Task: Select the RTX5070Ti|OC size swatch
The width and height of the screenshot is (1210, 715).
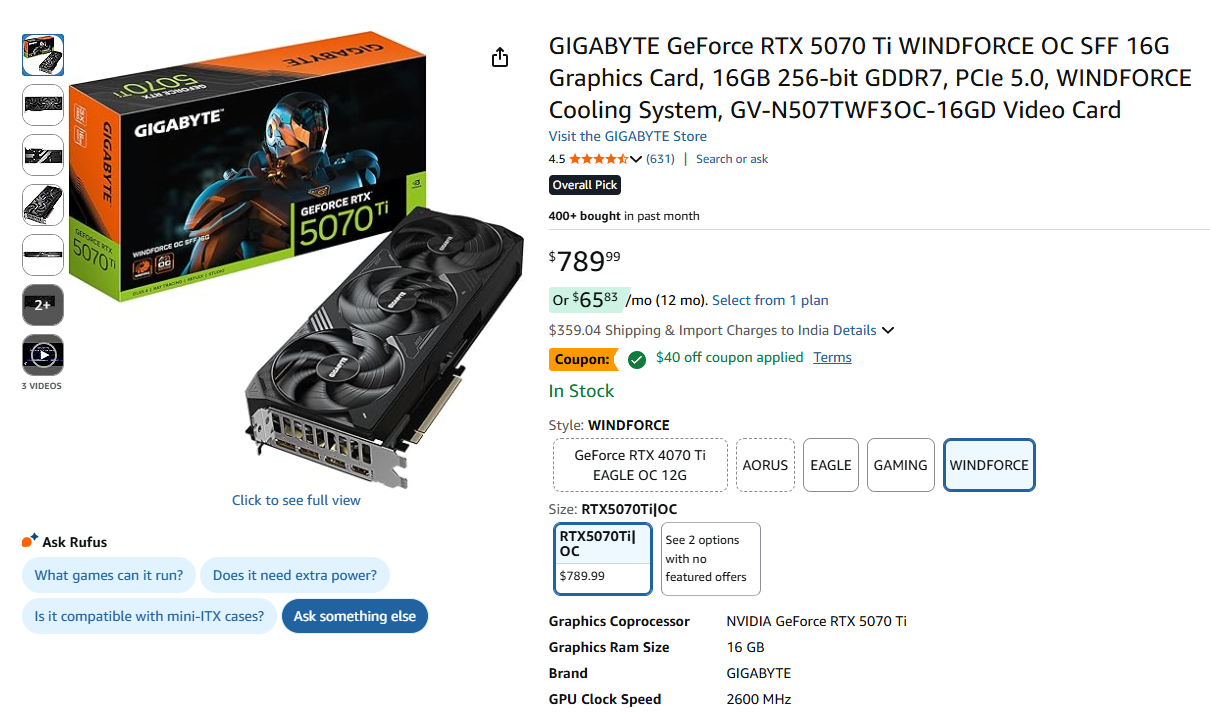Action: click(602, 558)
